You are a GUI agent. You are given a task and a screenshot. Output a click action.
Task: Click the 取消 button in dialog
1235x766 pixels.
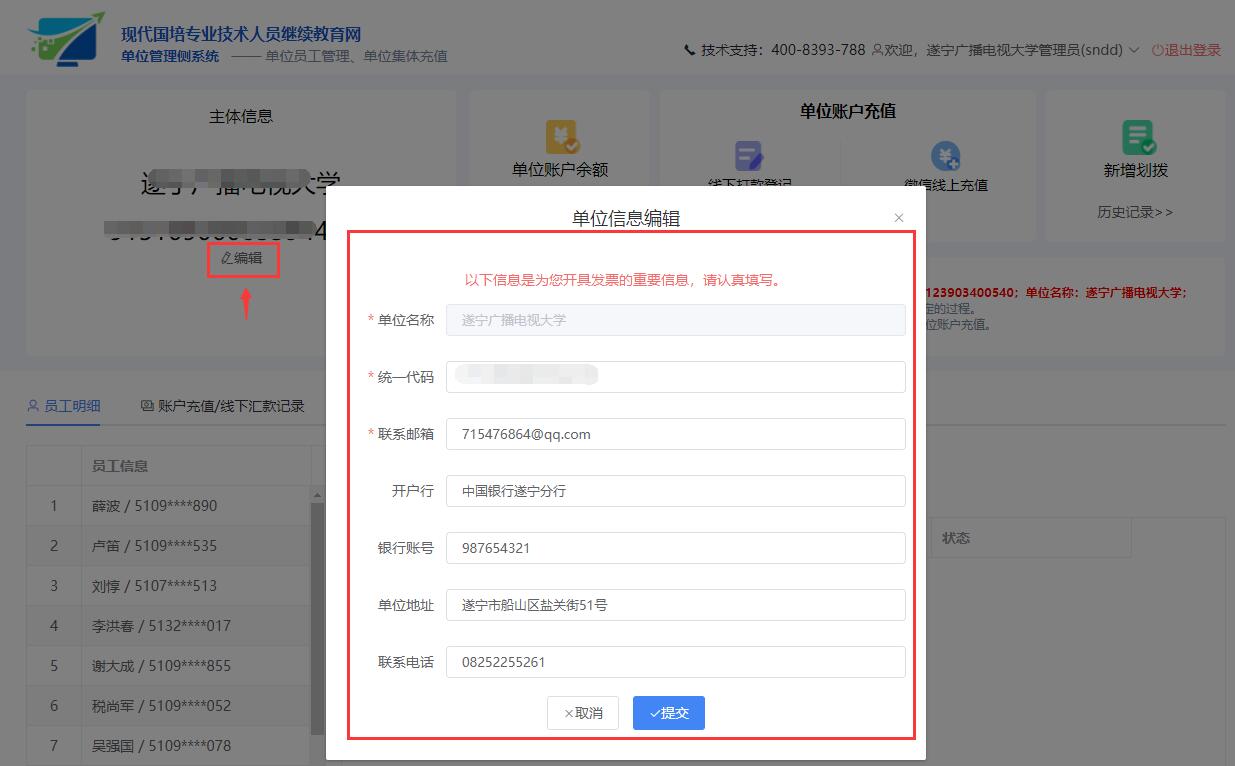coord(583,713)
